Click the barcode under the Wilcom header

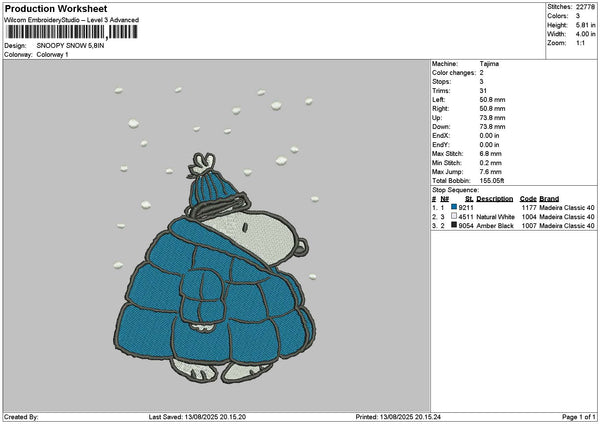point(72,32)
